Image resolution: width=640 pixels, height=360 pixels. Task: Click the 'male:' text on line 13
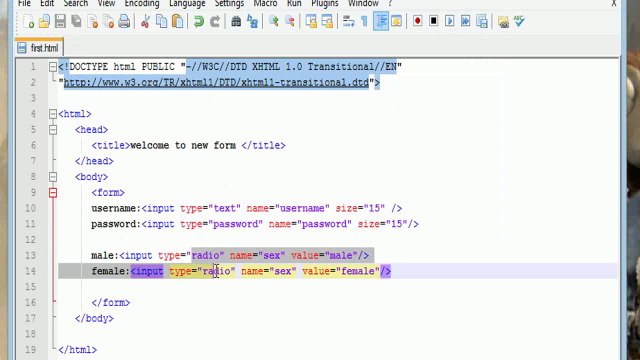point(105,256)
